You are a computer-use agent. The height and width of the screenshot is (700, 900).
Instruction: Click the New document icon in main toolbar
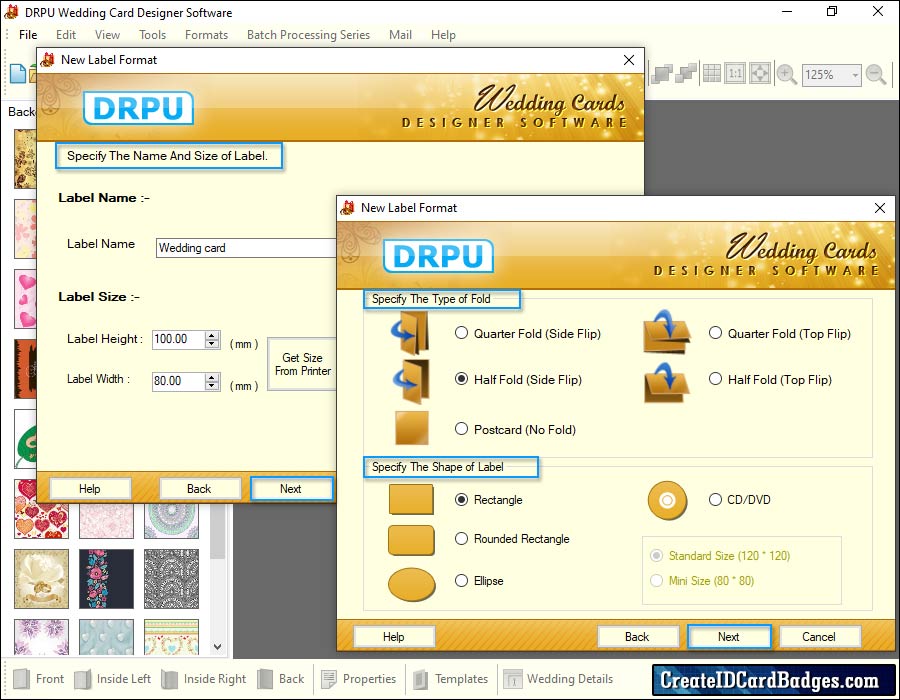pyautogui.click(x=18, y=73)
